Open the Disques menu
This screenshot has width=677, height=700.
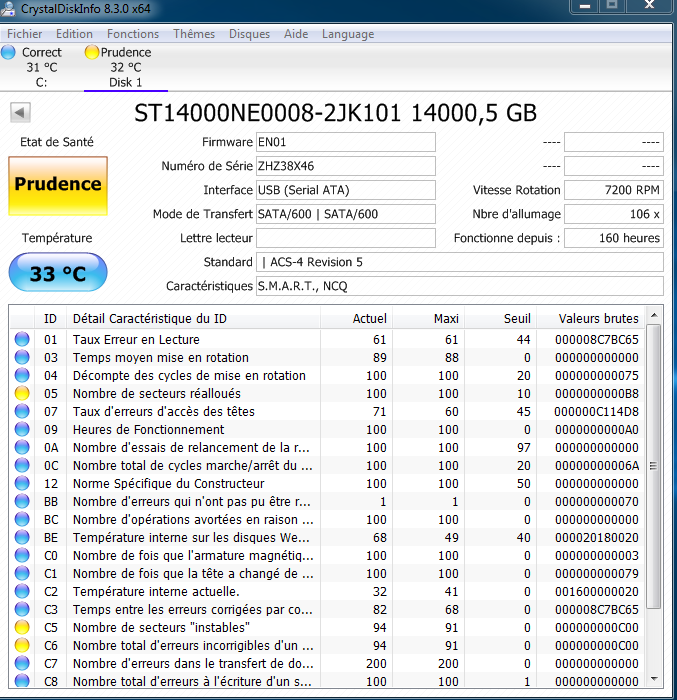(x=249, y=34)
